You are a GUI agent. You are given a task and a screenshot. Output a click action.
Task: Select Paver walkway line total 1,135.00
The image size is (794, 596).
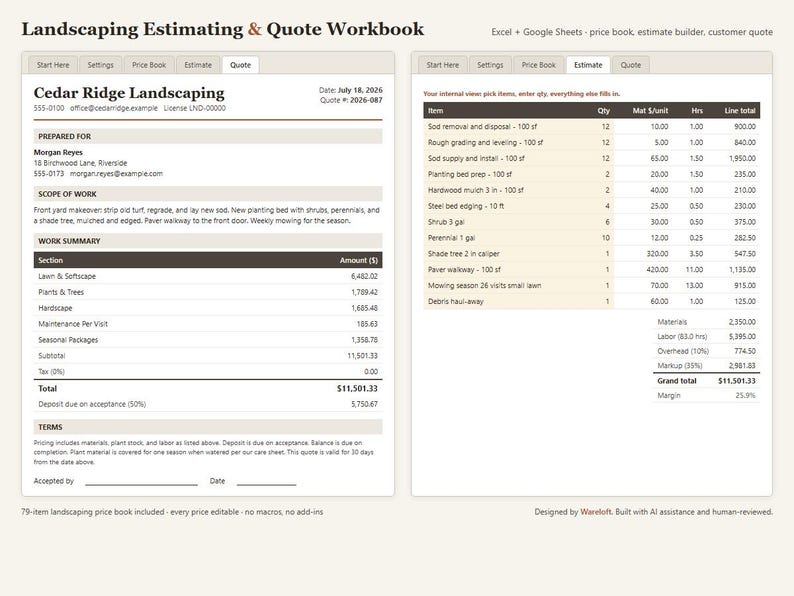(742, 270)
